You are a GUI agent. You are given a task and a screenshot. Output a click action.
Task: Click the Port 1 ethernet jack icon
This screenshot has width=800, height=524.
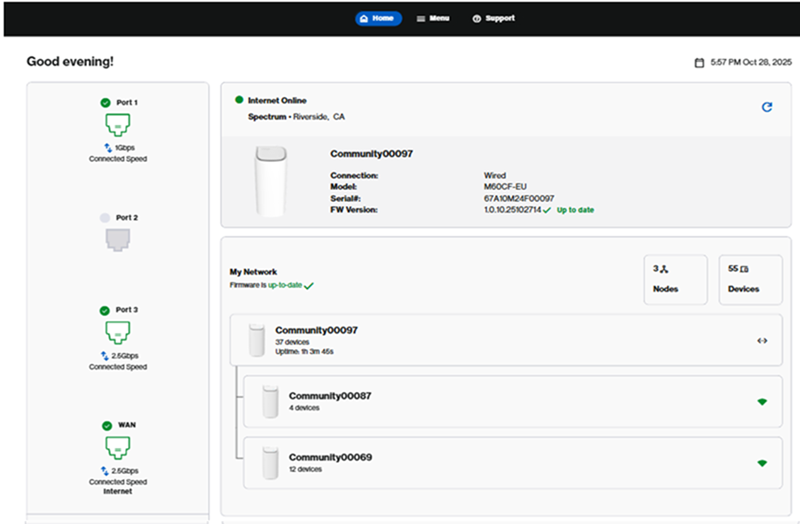118,124
